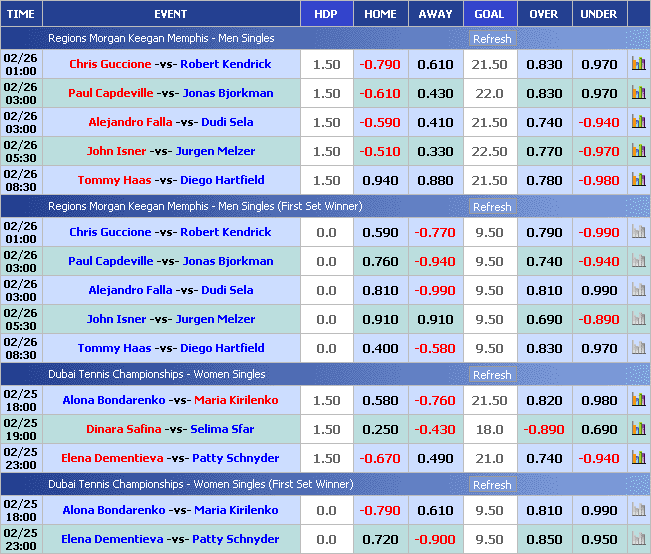Refresh Memphis Men Singles First Set Winner section
This screenshot has width=651, height=554.
[x=492, y=207]
